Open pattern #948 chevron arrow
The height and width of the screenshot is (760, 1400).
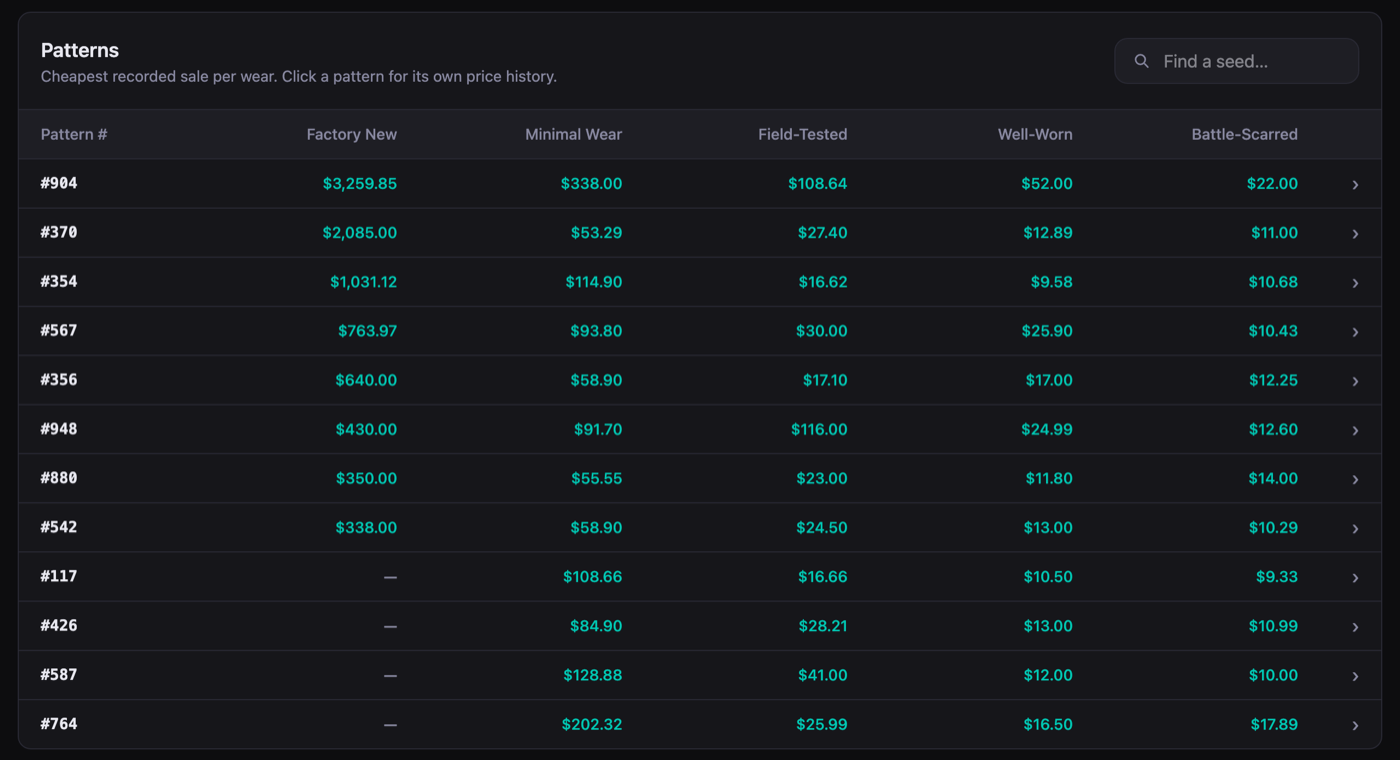coord(1355,430)
